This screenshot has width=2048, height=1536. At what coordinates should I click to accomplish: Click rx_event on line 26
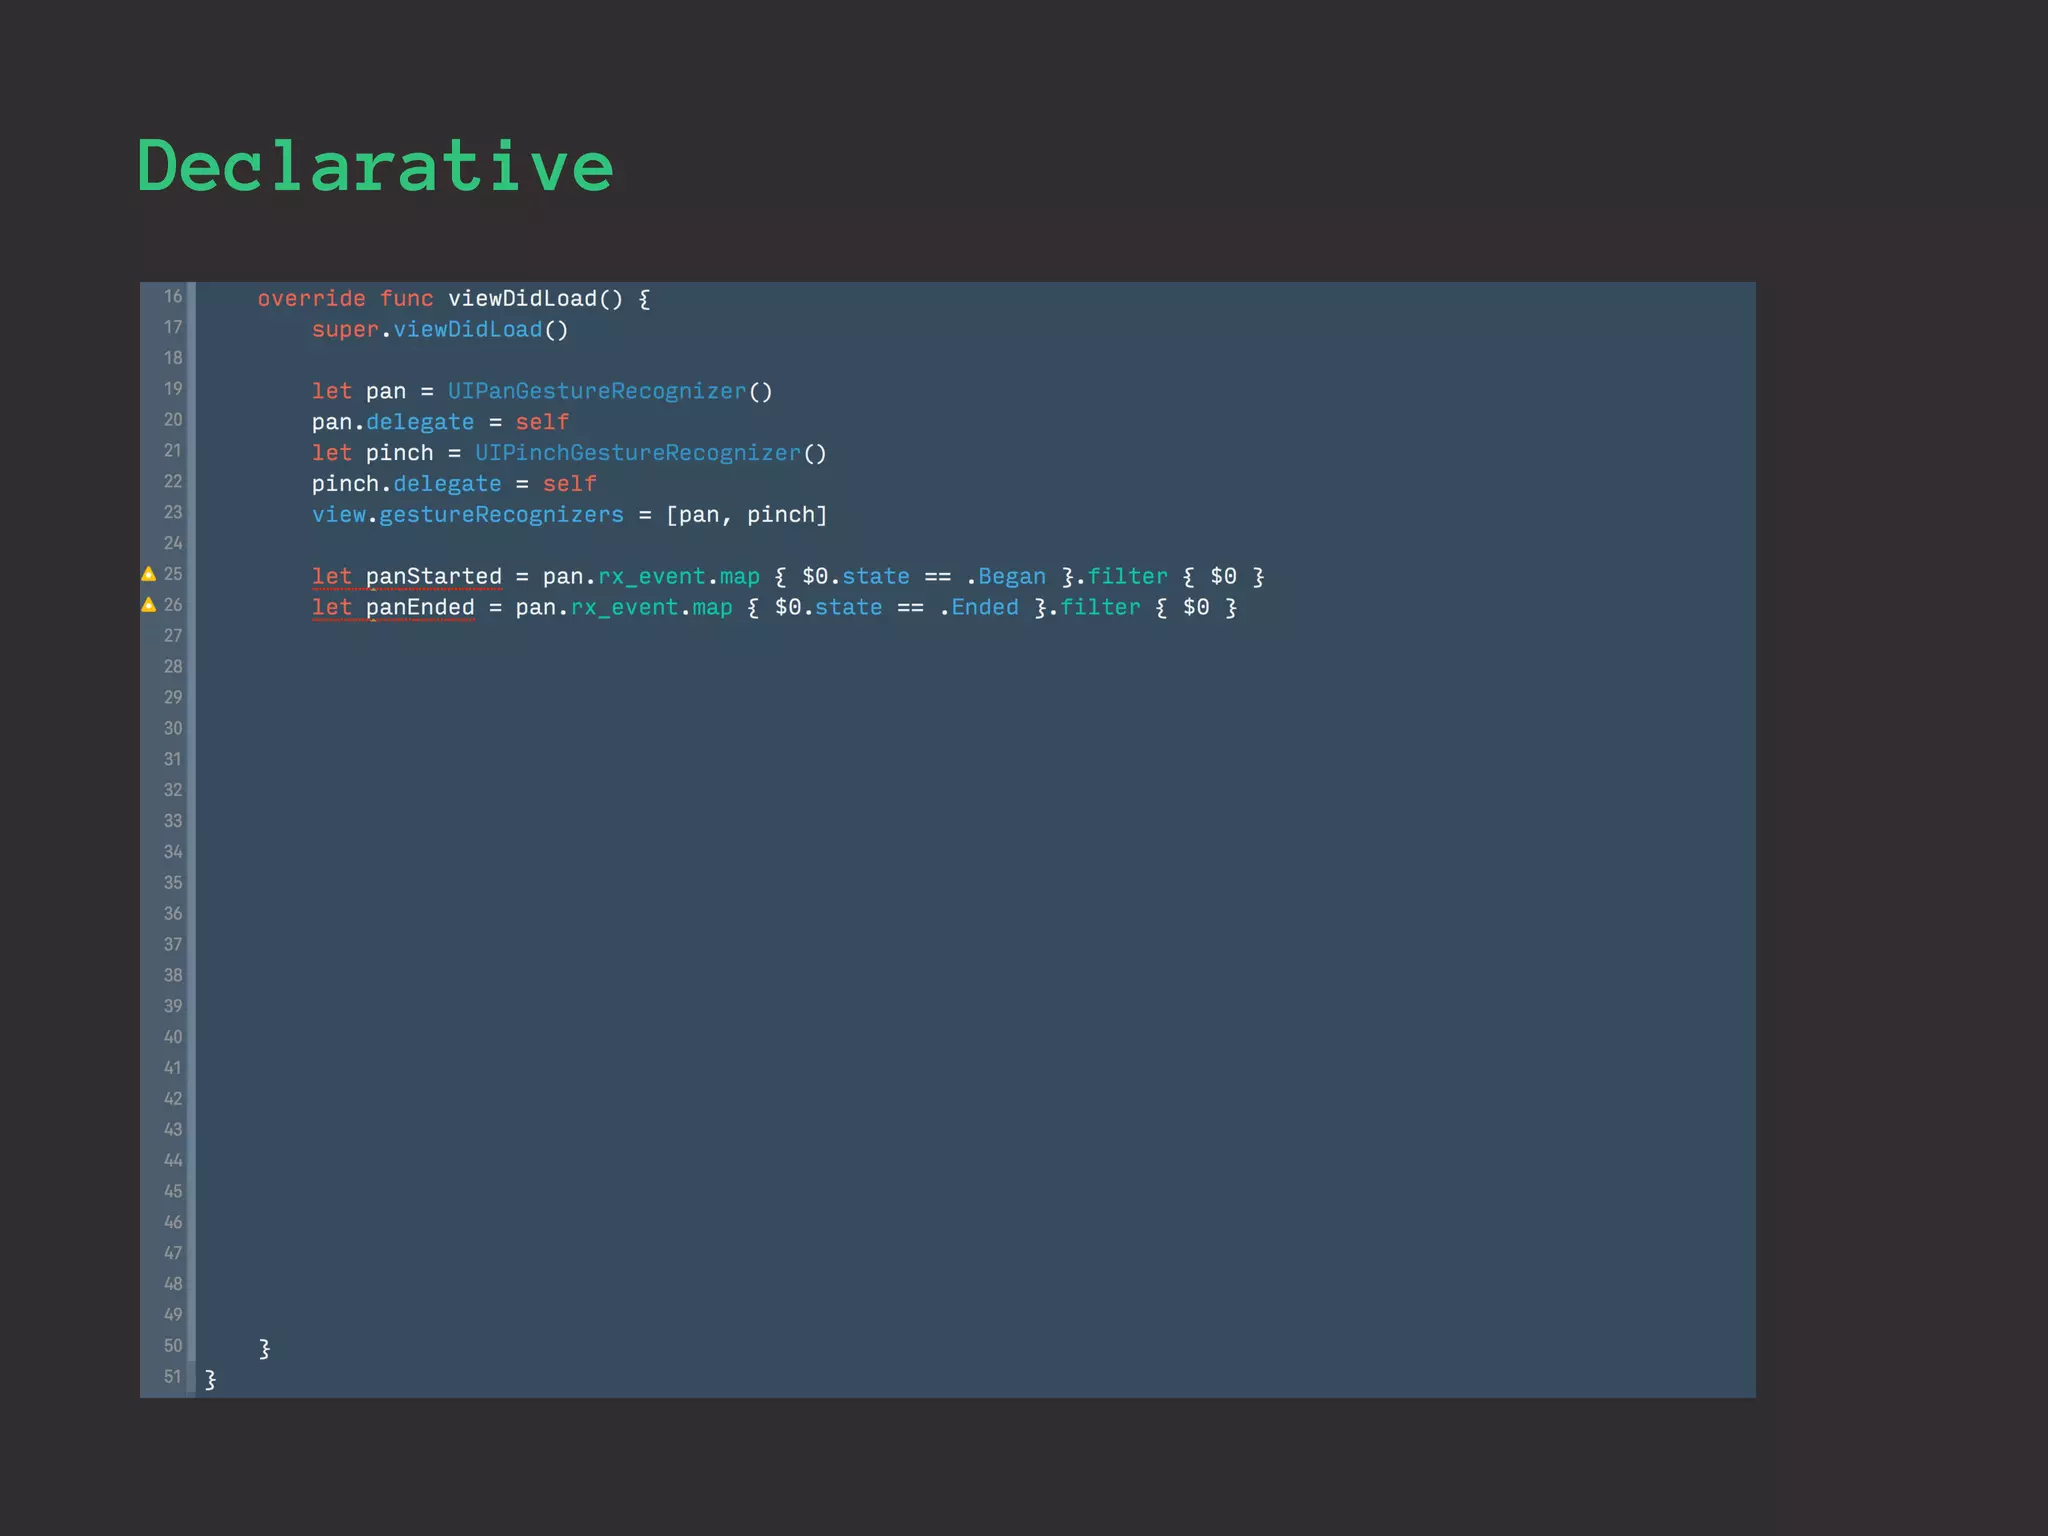point(624,608)
